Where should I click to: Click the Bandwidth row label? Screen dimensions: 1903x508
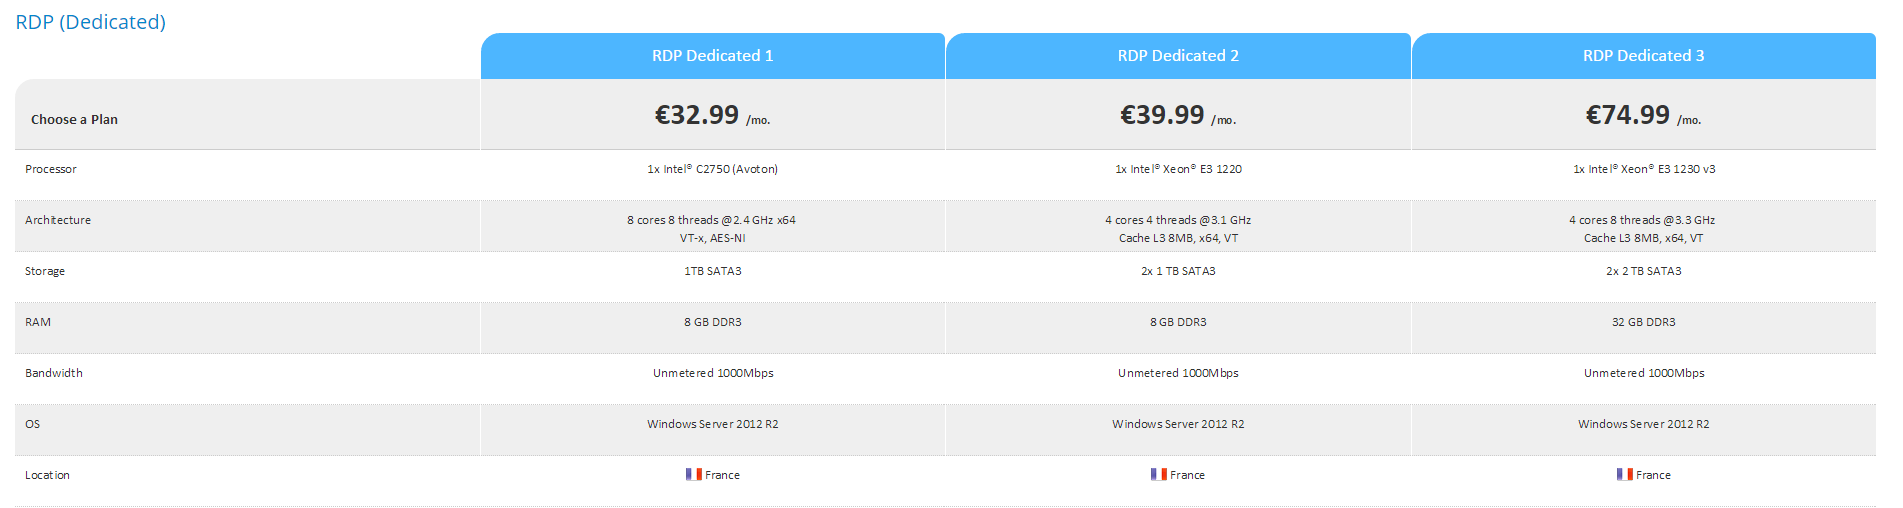[54, 373]
